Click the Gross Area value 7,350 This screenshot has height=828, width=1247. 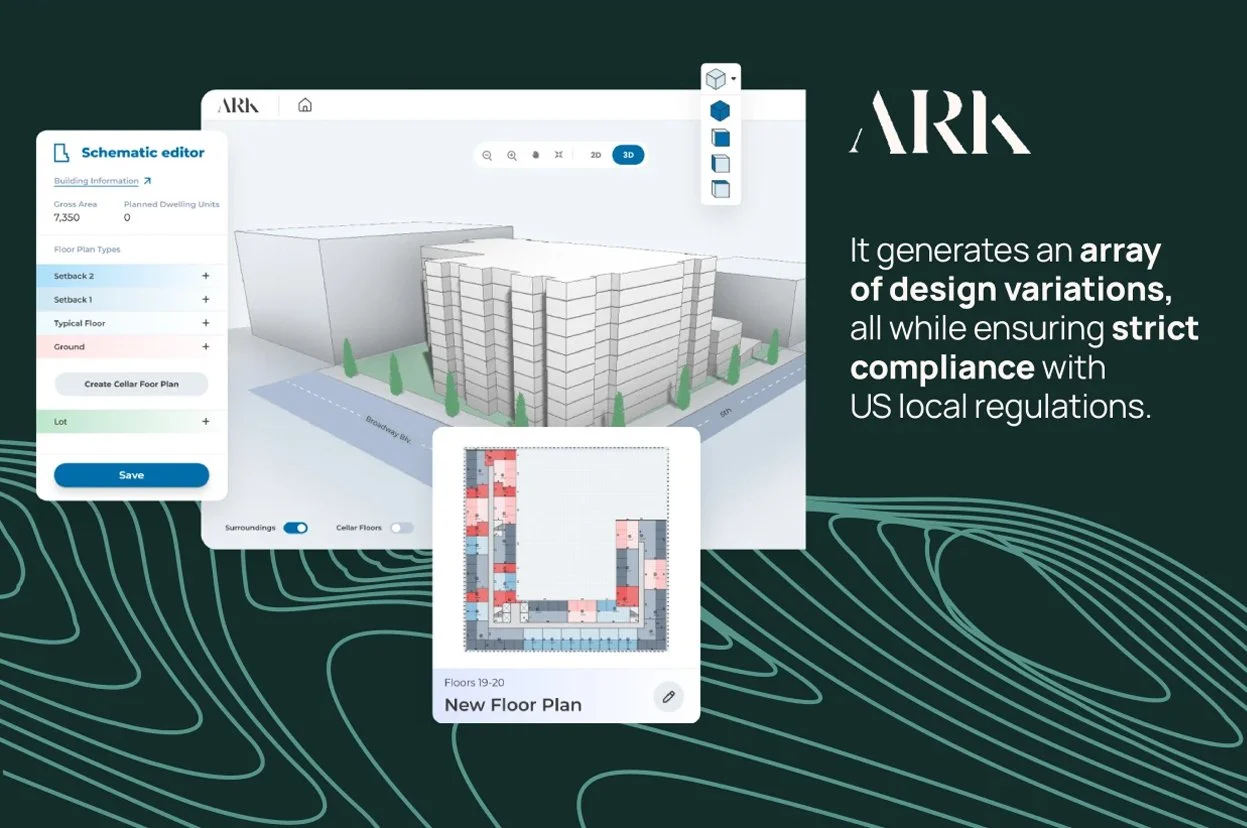coord(67,217)
